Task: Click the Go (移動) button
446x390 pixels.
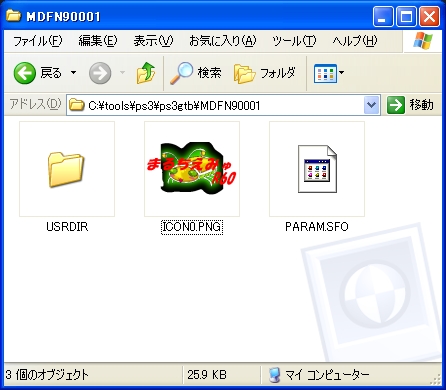Action: (x=410, y=105)
